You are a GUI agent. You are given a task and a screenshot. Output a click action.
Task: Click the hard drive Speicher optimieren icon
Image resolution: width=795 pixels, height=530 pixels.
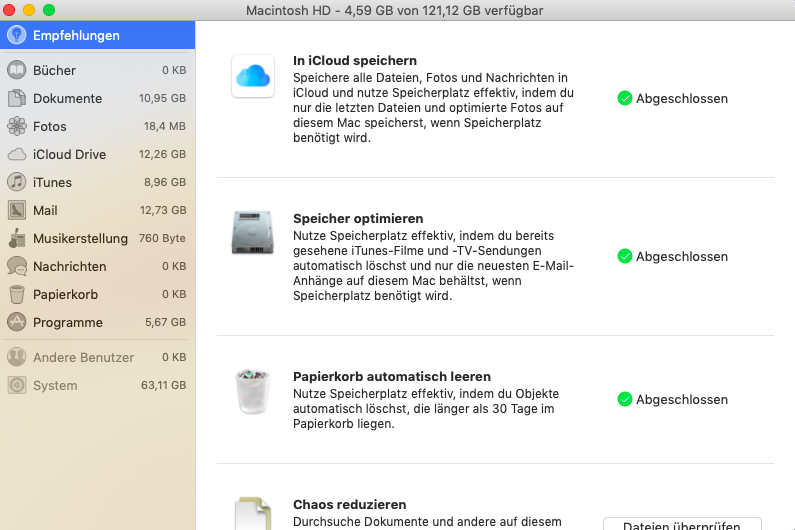[253, 234]
